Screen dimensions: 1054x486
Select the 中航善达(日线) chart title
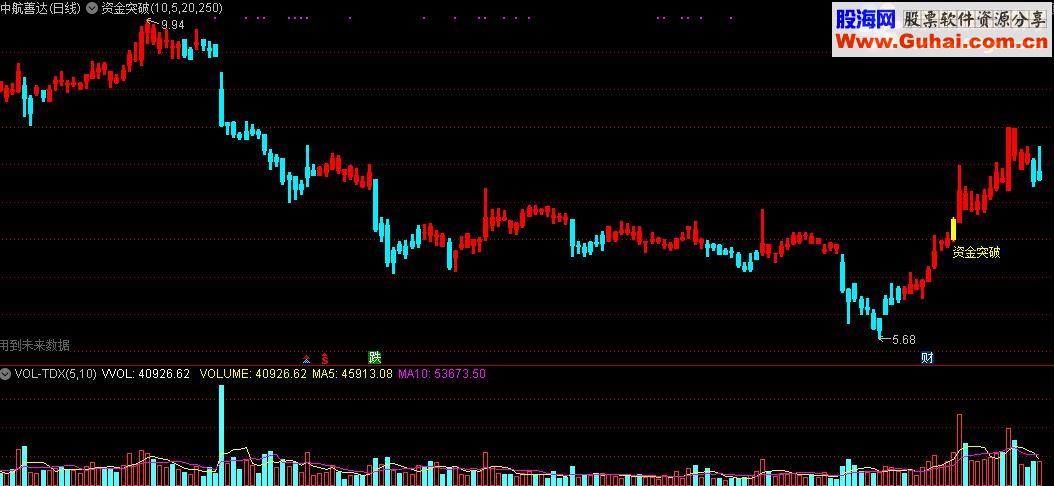(41, 9)
